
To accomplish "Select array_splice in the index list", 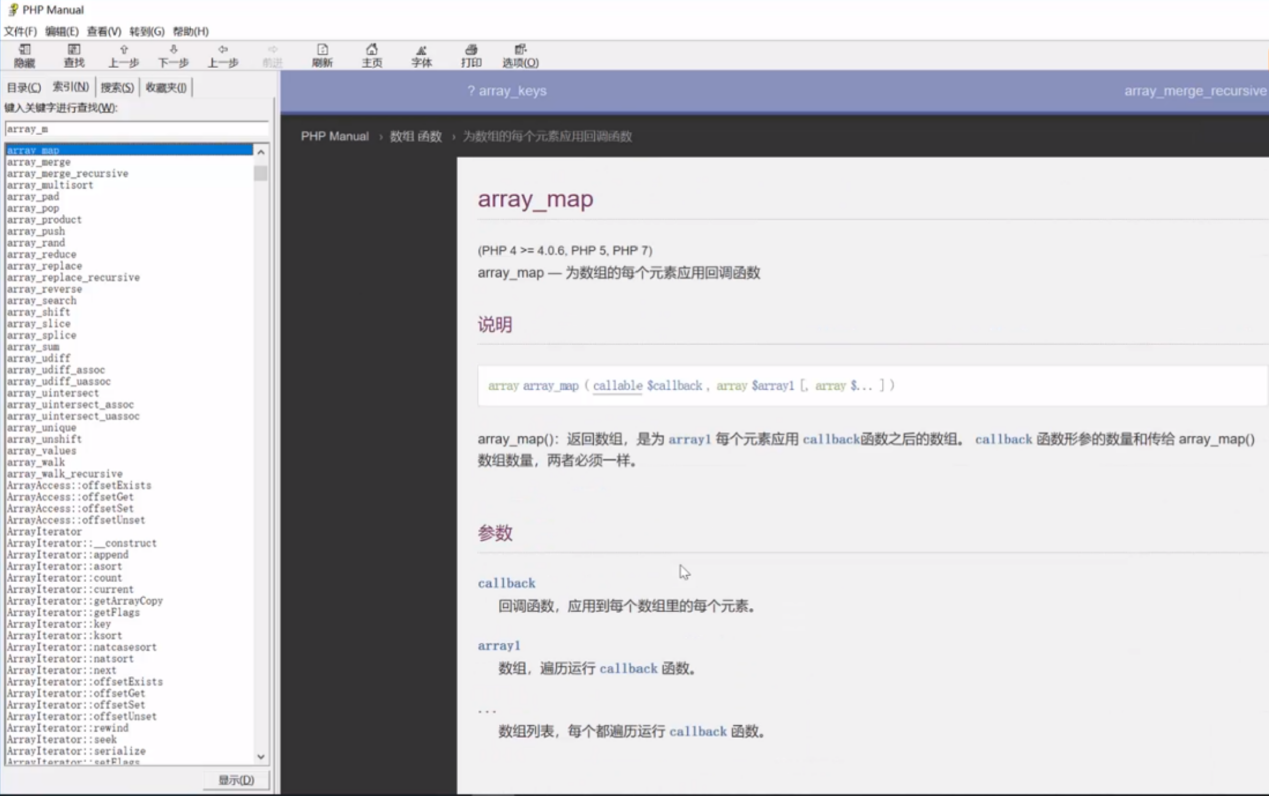I will [x=42, y=336].
